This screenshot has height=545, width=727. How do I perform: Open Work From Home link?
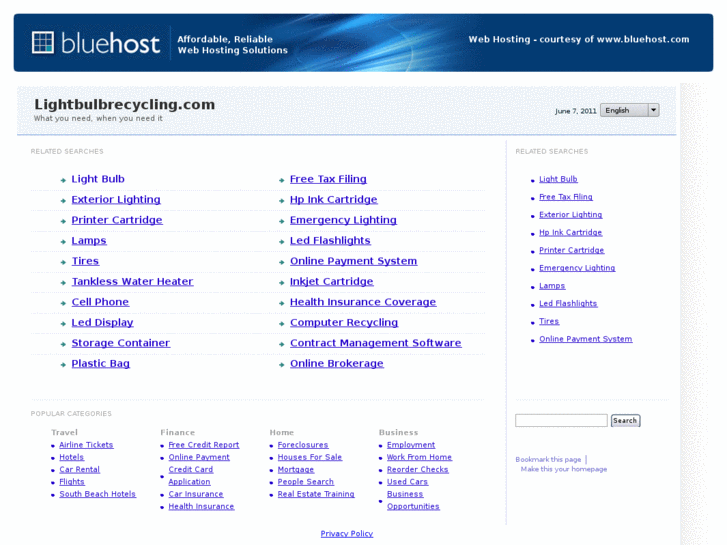pyautogui.click(x=419, y=457)
